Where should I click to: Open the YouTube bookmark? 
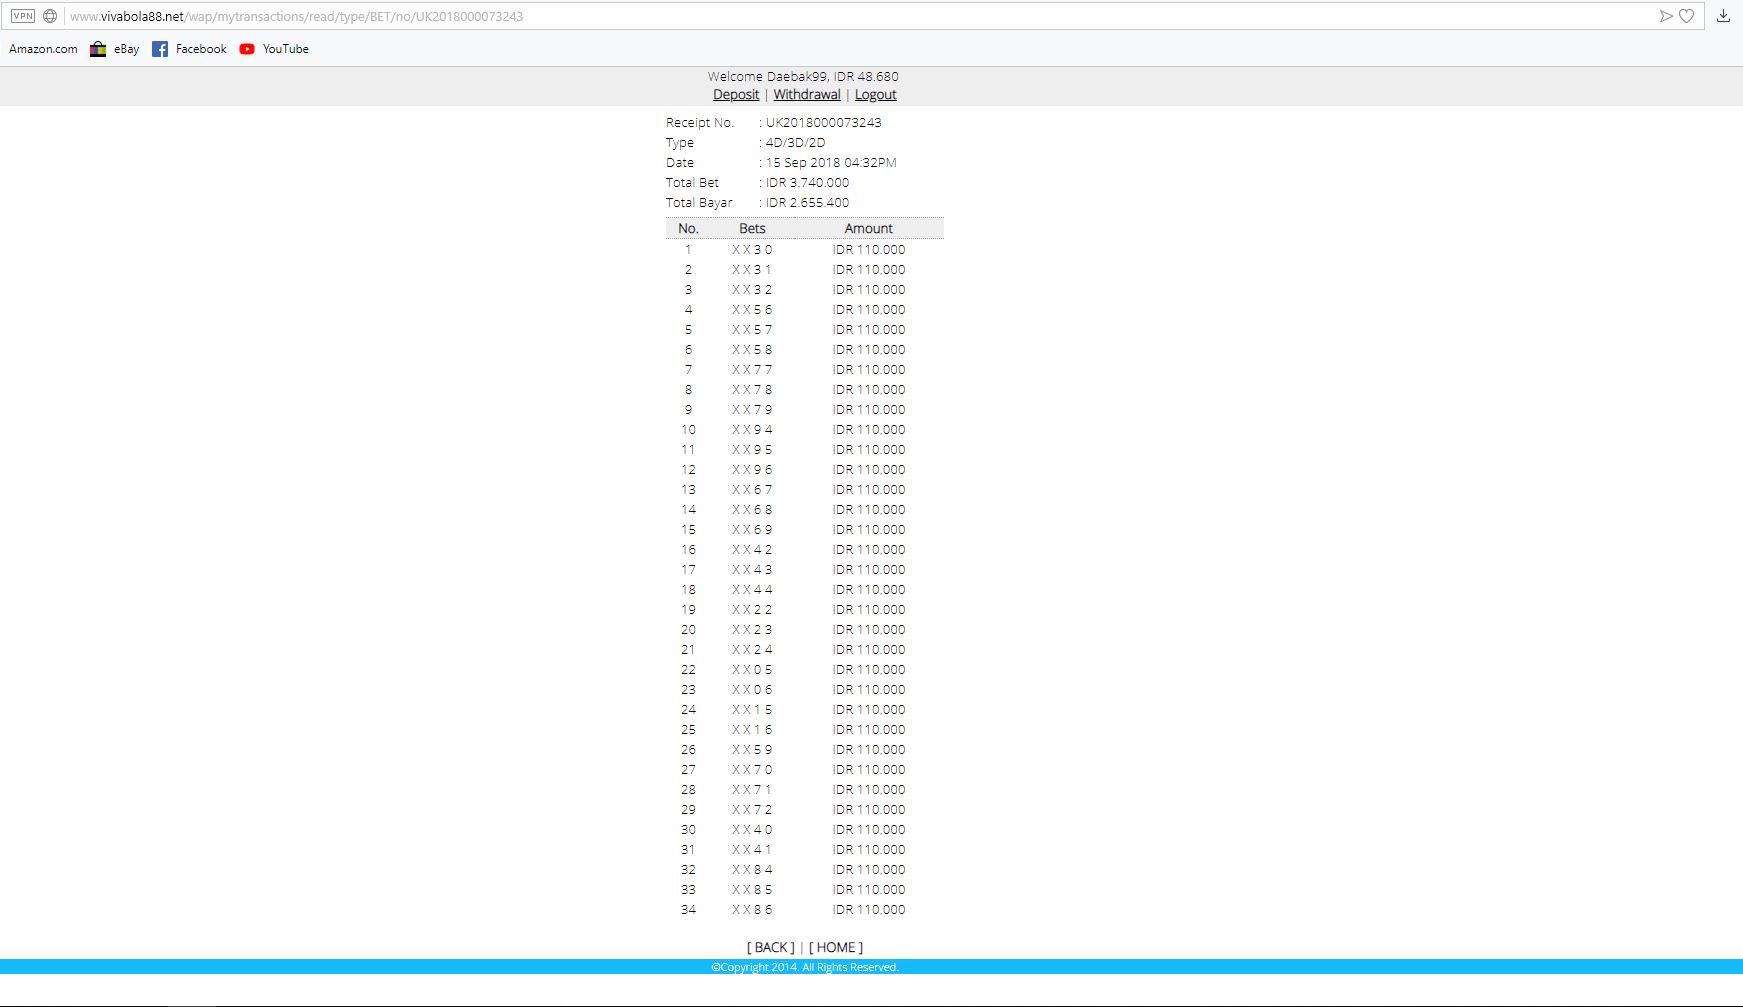tap(274, 49)
